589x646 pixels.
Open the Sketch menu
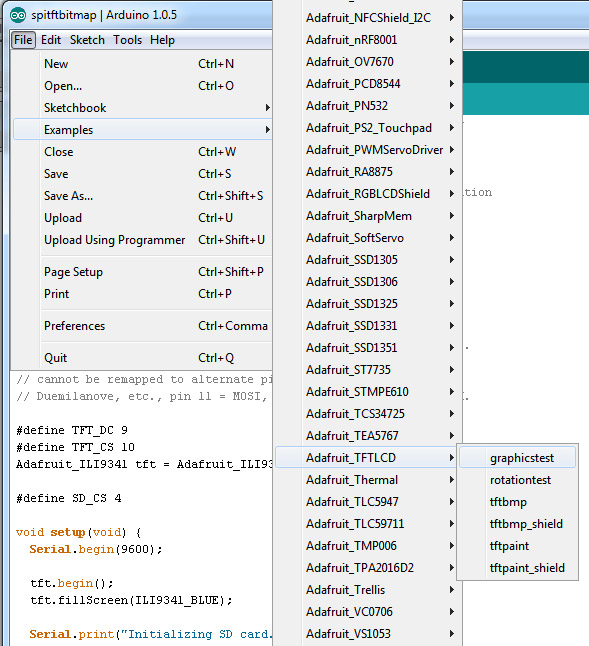click(87, 40)
